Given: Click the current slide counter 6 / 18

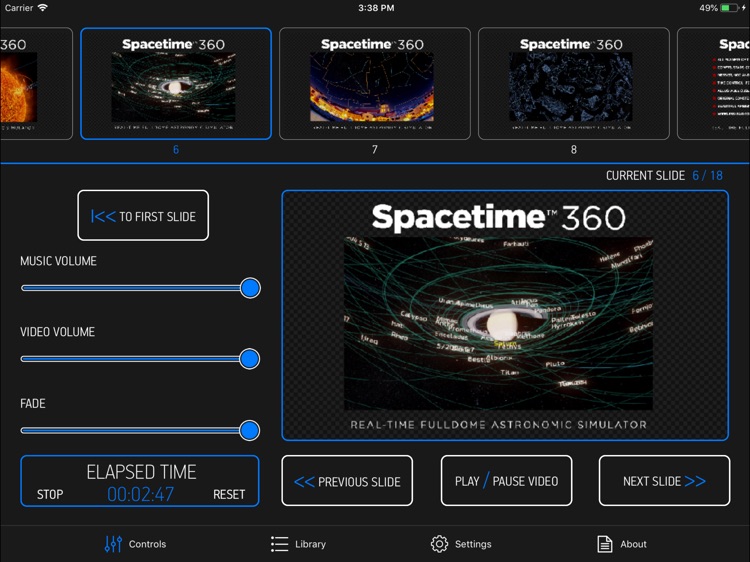Looking at the screenshot, I should click(x=707, y=176).
